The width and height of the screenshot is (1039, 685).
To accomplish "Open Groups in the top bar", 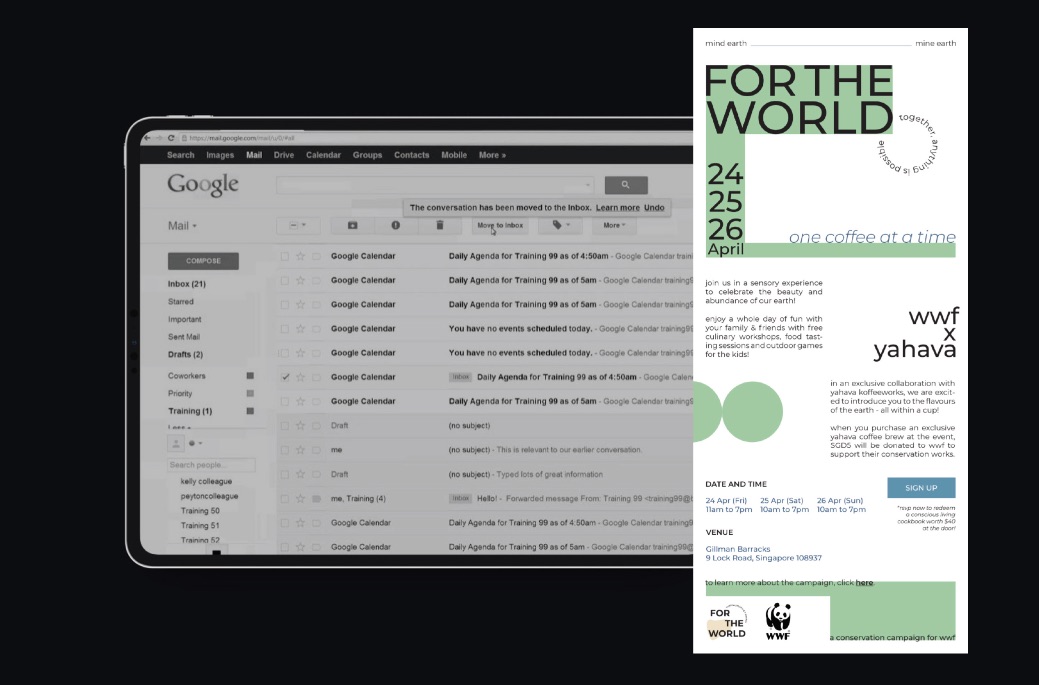I will tap(367, 155).
